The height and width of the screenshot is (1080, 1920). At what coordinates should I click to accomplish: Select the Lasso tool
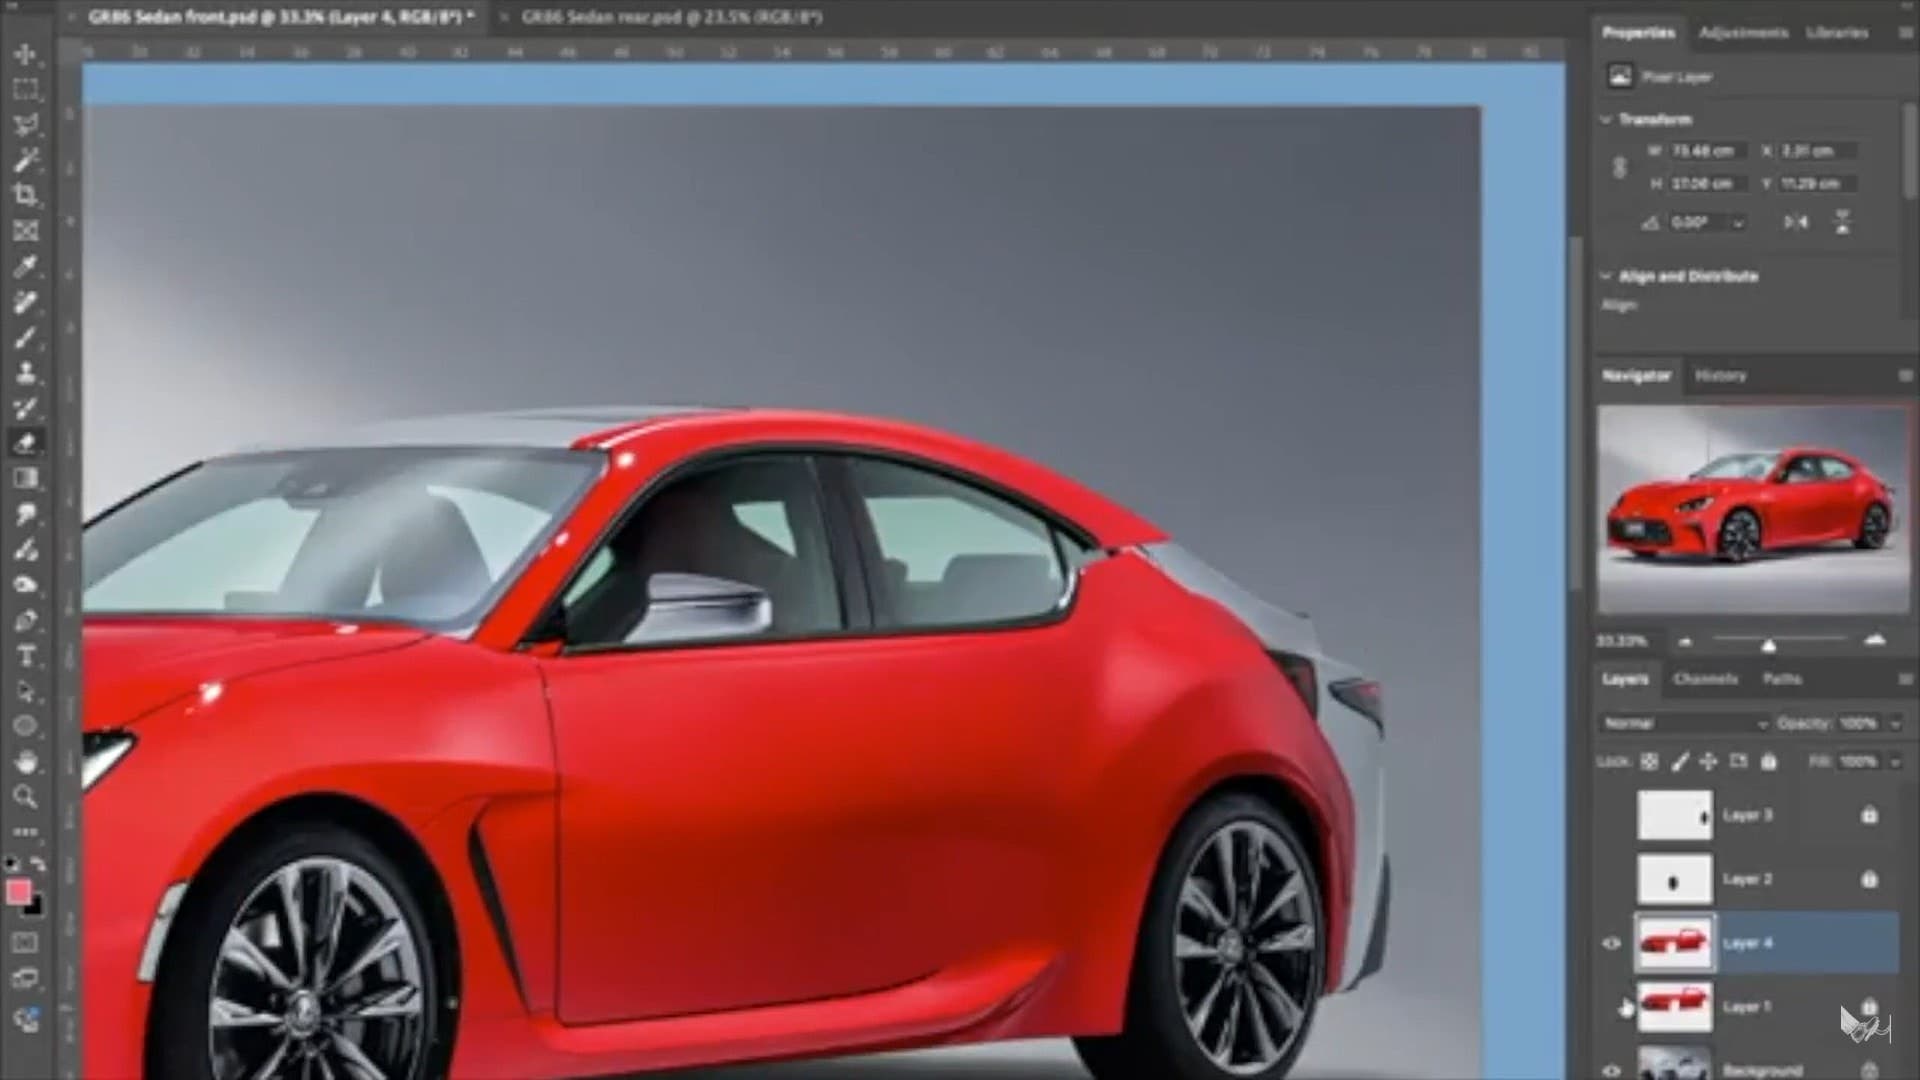[26, 125]
